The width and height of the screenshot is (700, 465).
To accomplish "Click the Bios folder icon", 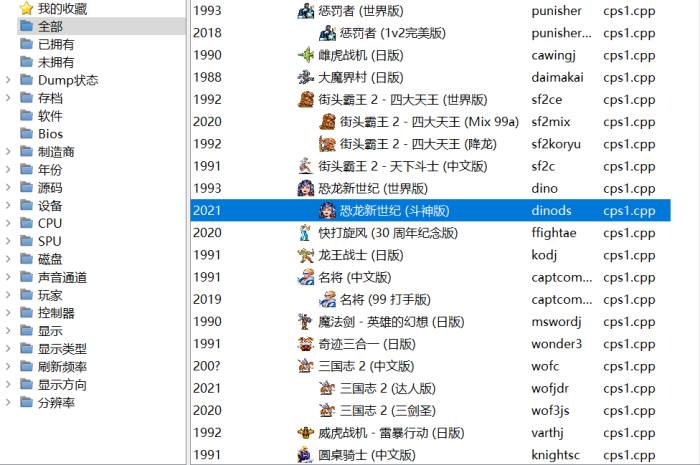I will (x=27, y=133).
